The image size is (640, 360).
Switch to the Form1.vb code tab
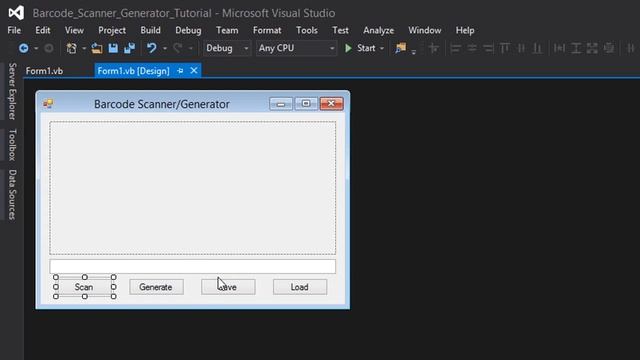click(x=44, y=71)
